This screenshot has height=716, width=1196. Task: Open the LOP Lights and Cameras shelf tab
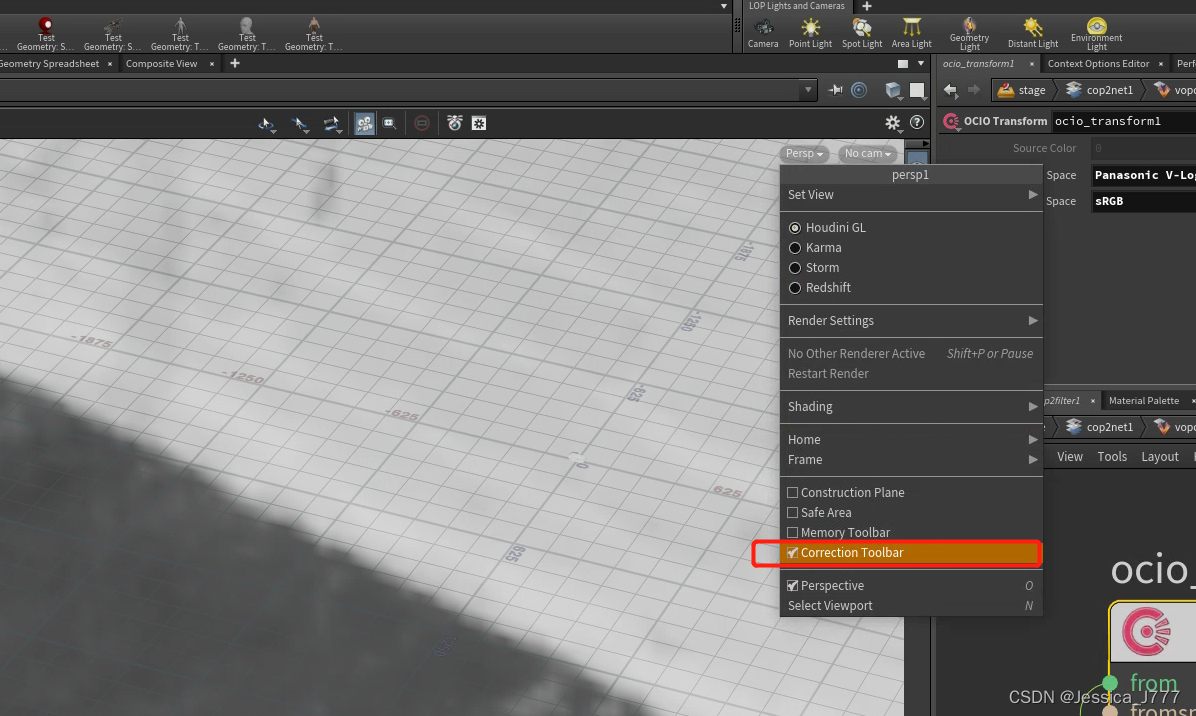pyautogui.click(x=796, y=6)
